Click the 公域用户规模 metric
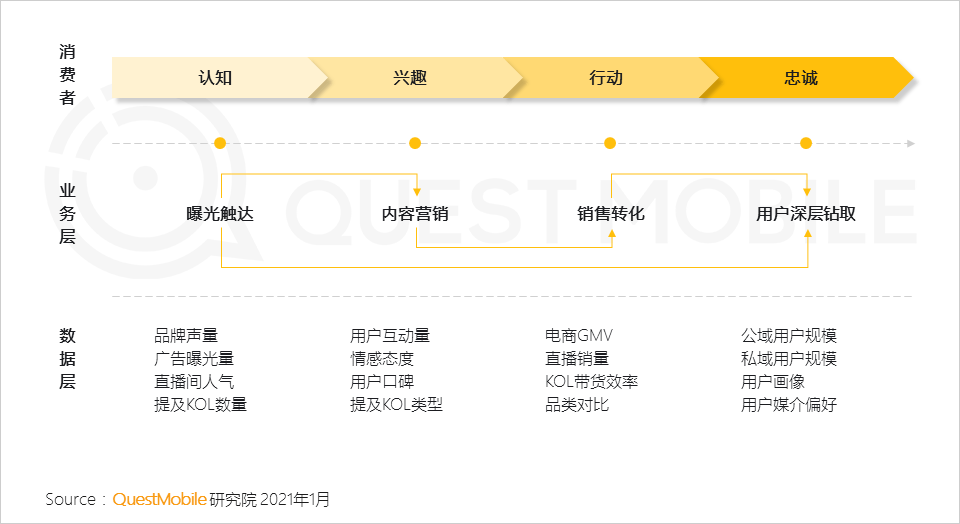 click(x=789, y=335)
